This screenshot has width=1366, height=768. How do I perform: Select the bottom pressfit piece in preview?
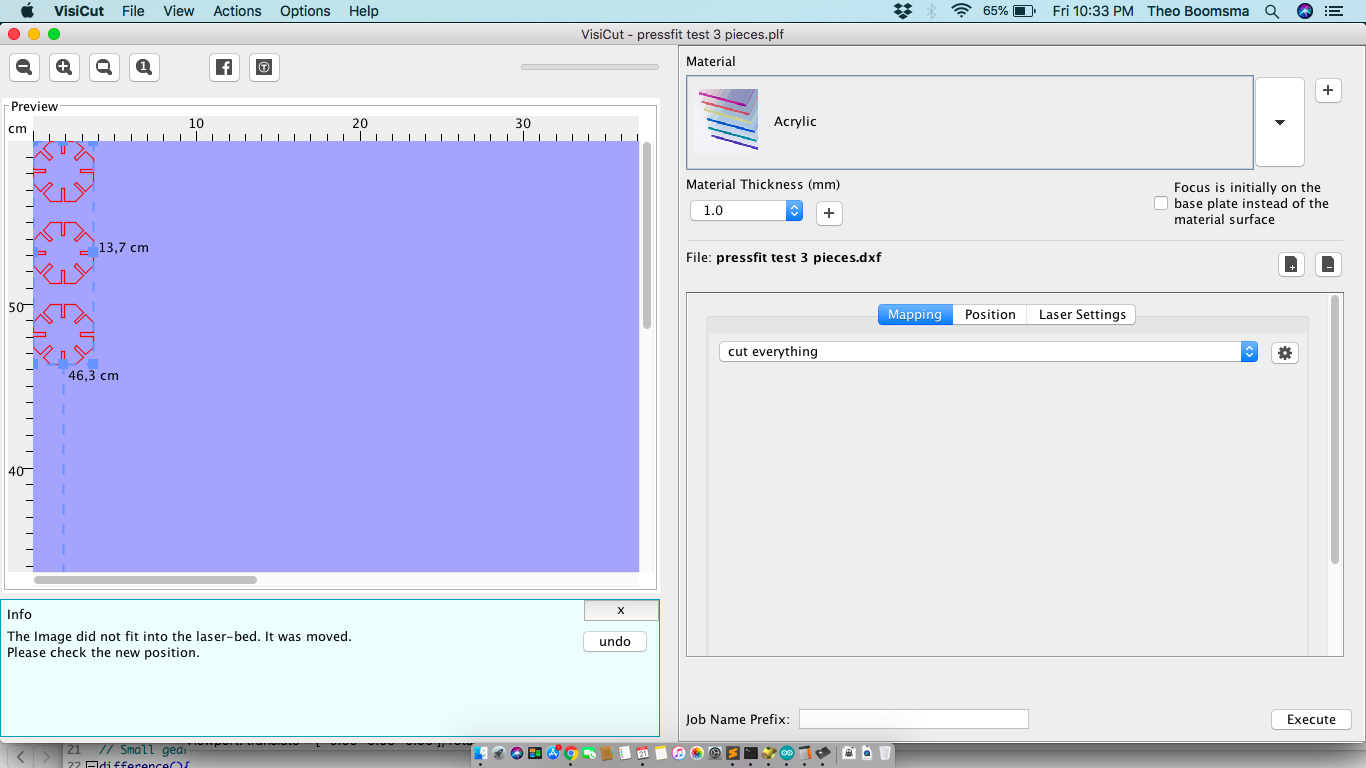[x=64, y=334]
